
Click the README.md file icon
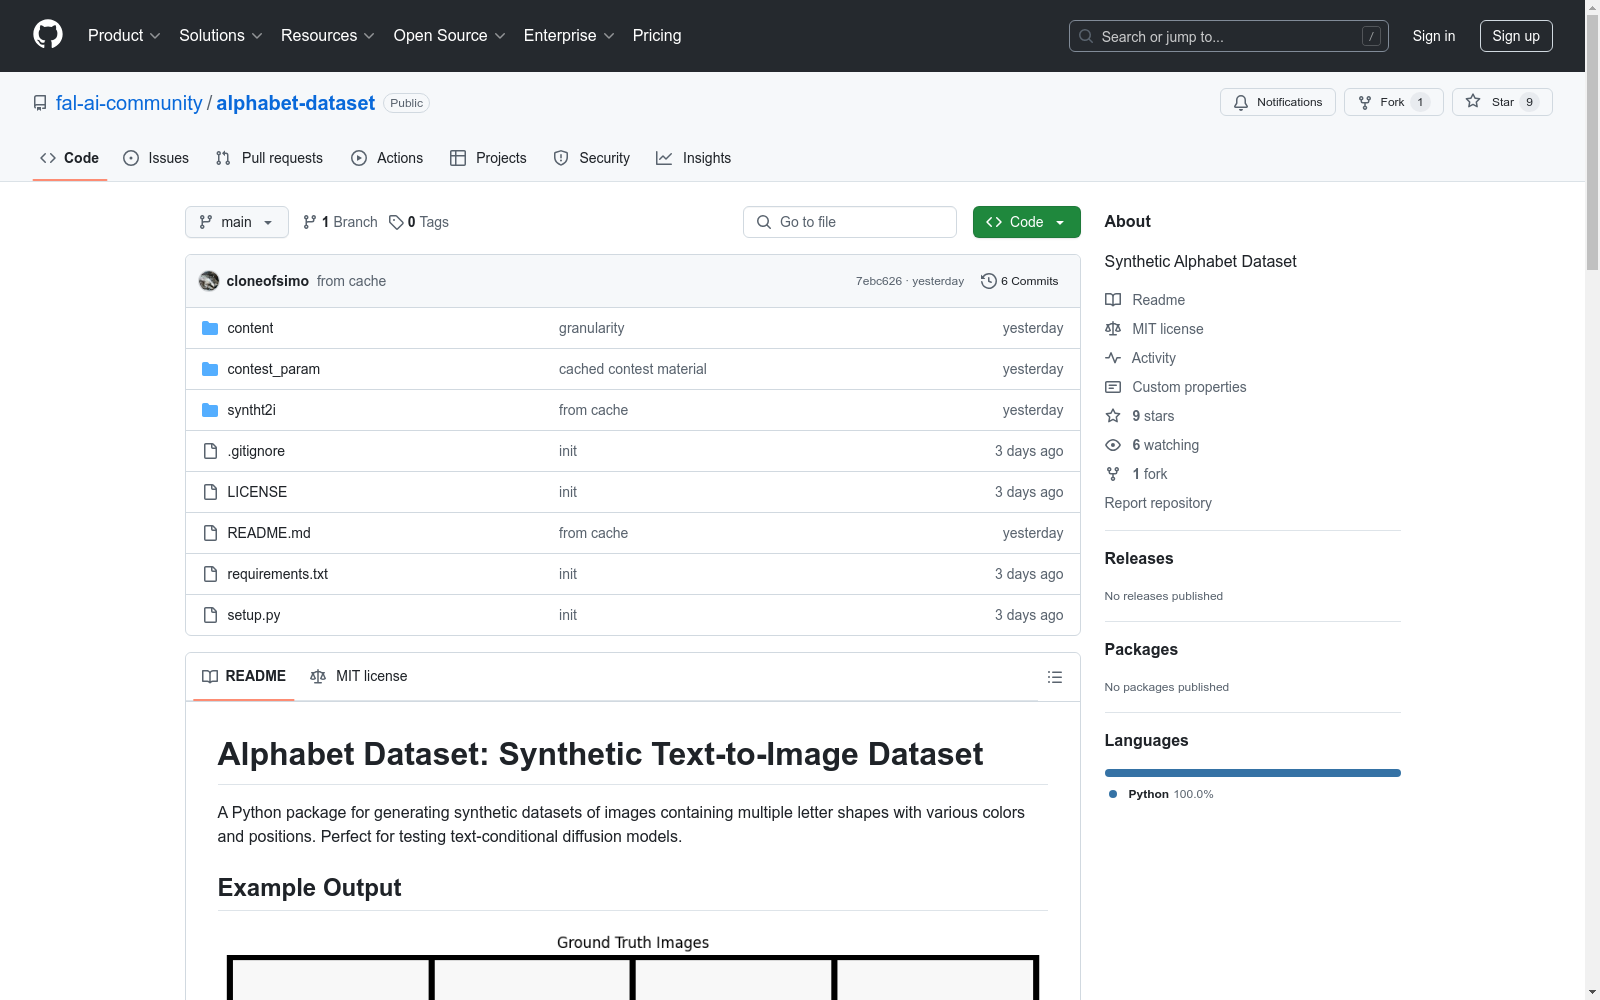coord(210,533)
